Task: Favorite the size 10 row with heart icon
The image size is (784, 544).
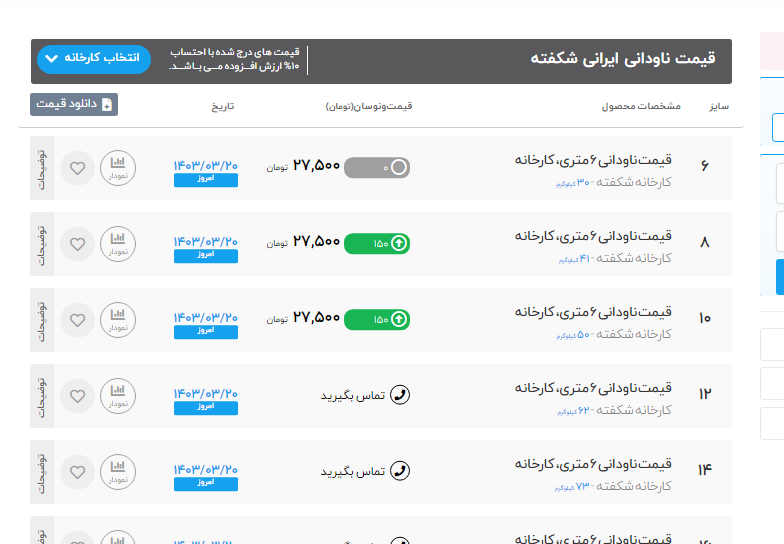Action: coord(78,319)
